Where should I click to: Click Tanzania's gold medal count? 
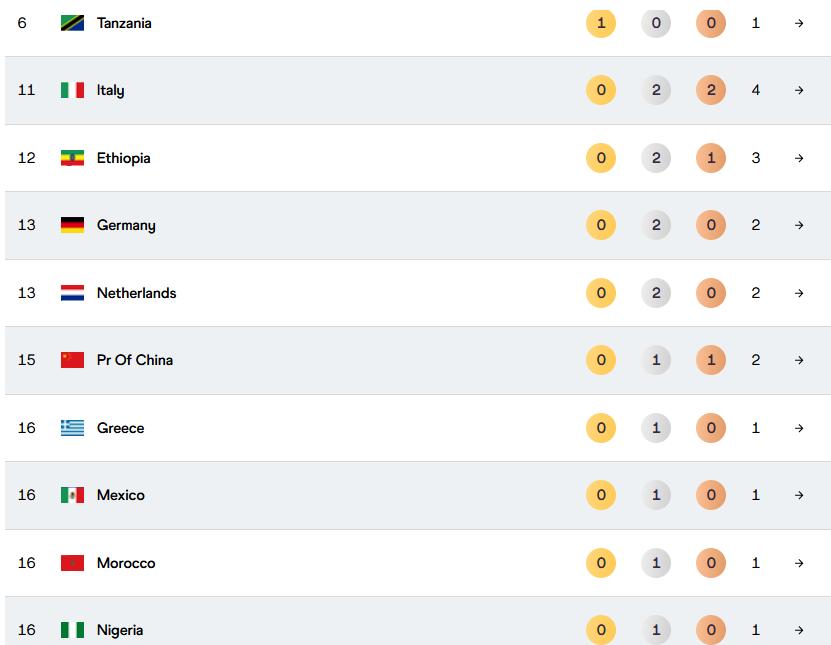pos(601,23)
